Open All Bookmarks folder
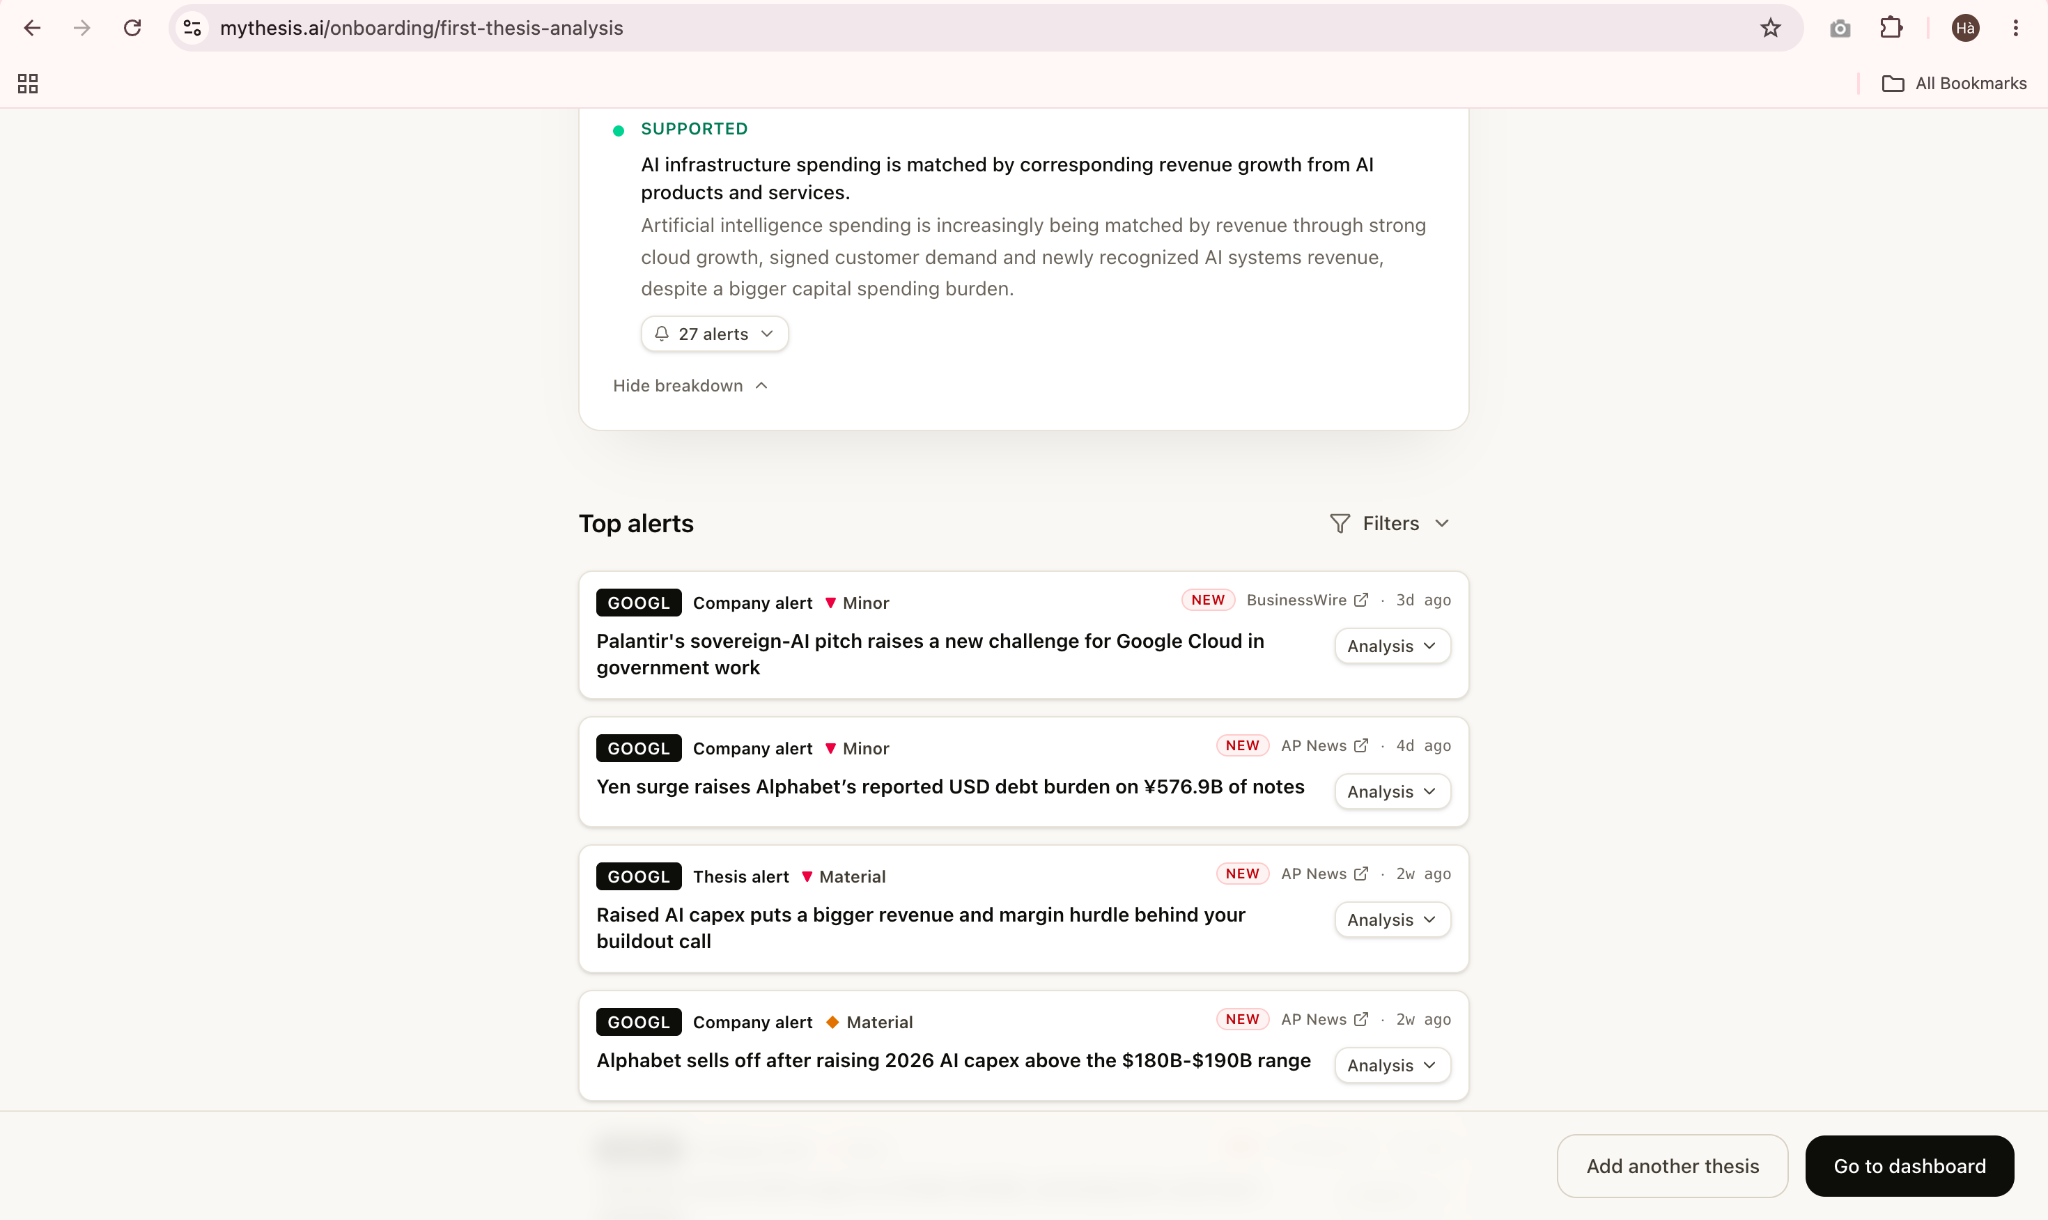 pos(1954,84)
